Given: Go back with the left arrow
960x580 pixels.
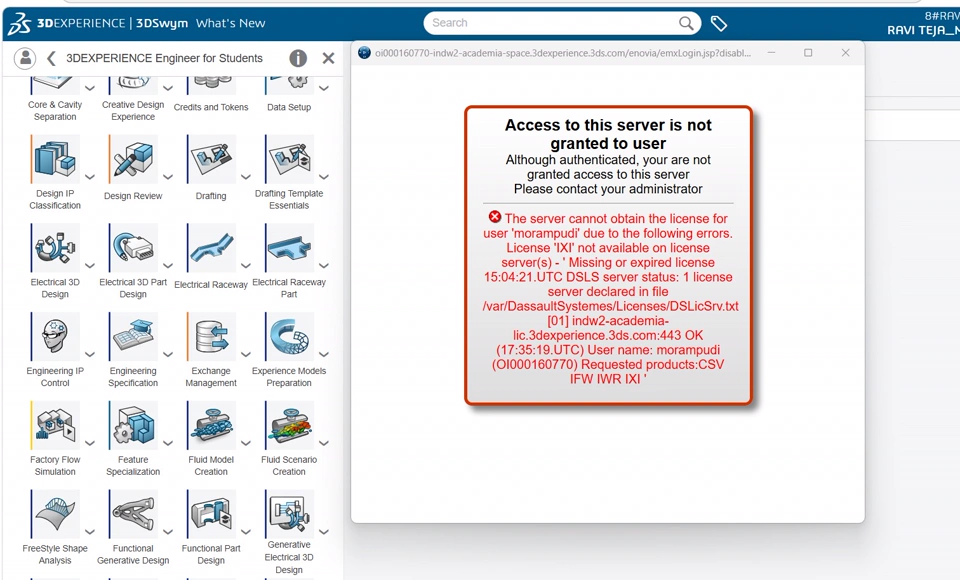Looking at the screenshot, I should [x=51, y=58].
